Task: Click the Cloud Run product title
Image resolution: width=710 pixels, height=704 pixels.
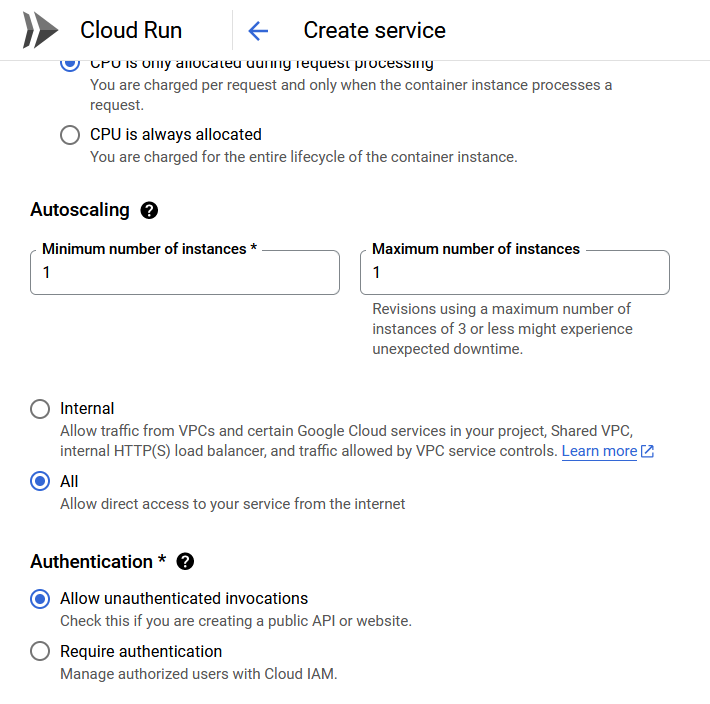Action: [131, 30]
